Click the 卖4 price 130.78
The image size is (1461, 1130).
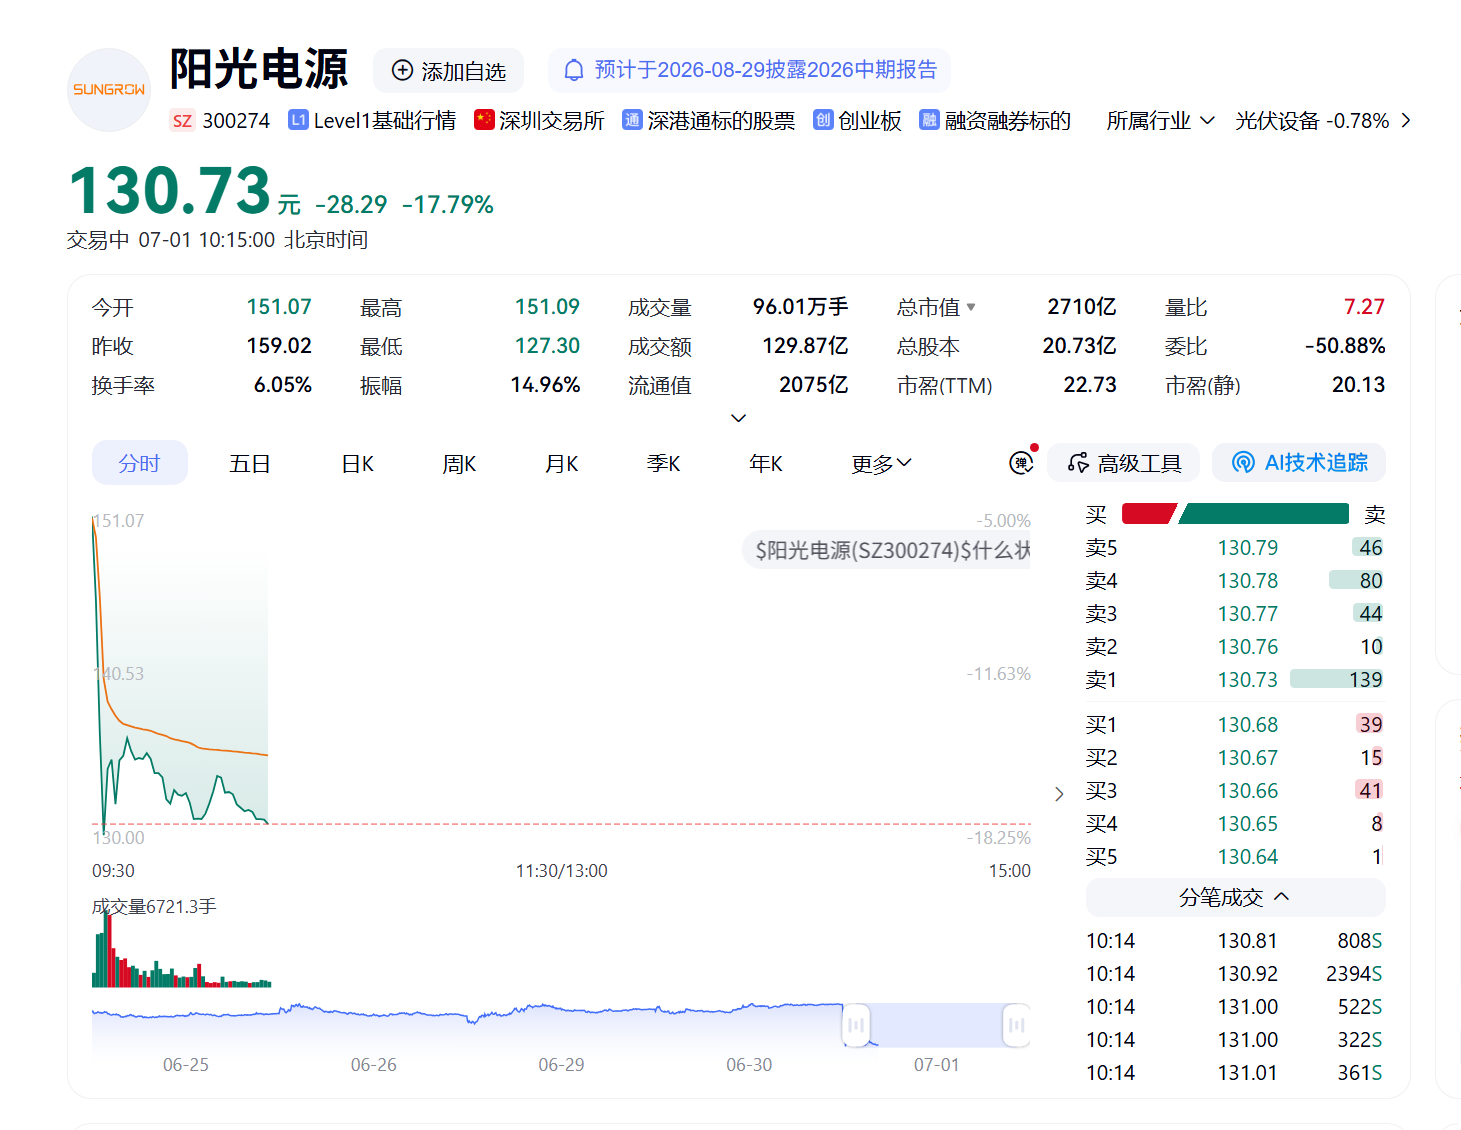point(1248,581)
